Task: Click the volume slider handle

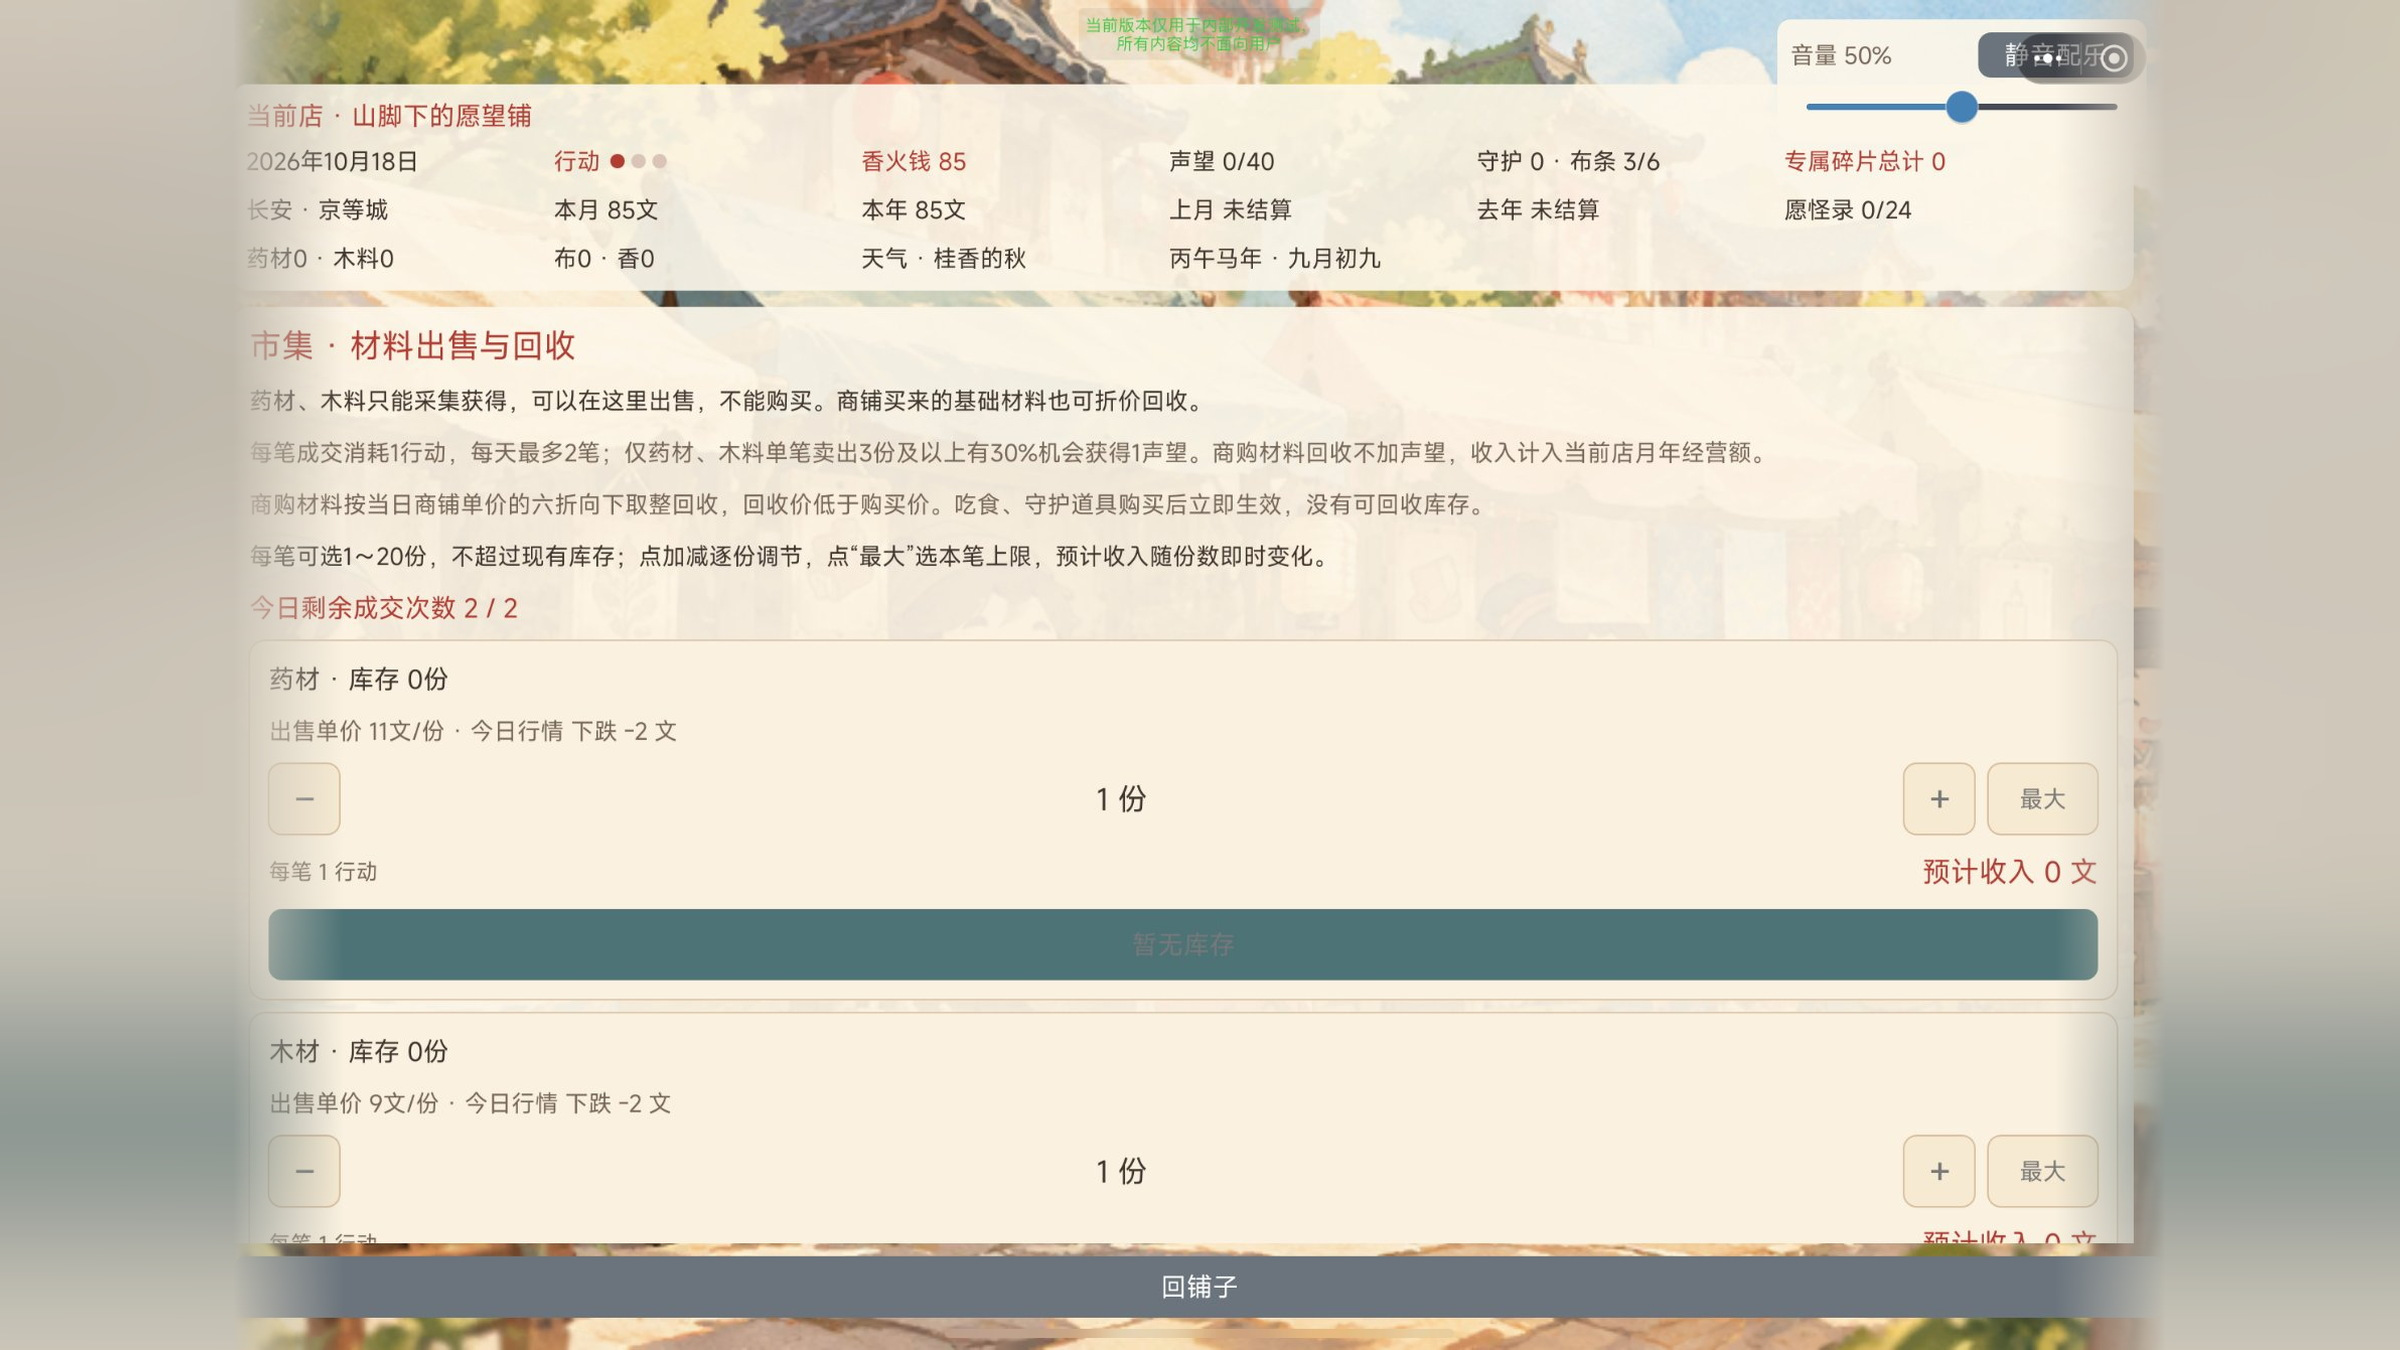Action: pyautogui.click(x=1962, y=107)
